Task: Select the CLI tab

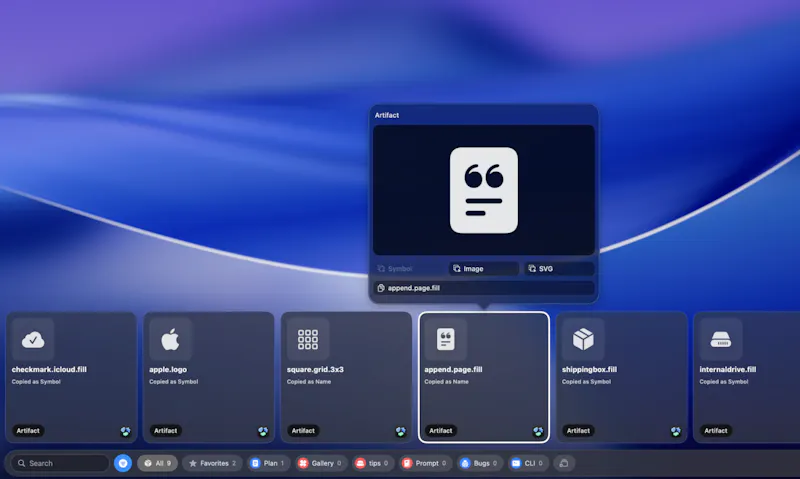Action: coord(528,463)
